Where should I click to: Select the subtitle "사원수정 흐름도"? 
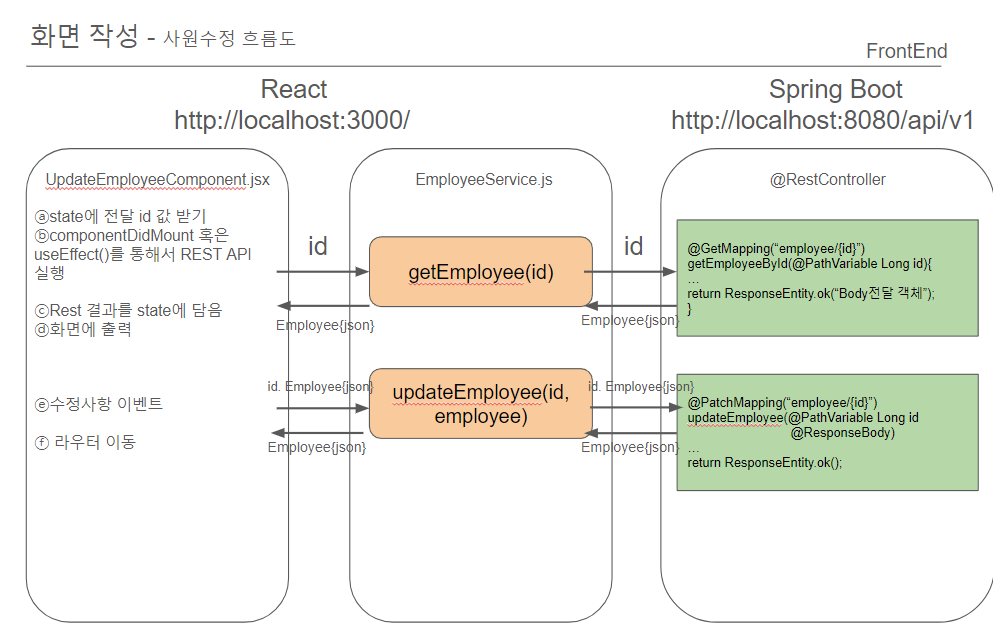click(229, 38)
